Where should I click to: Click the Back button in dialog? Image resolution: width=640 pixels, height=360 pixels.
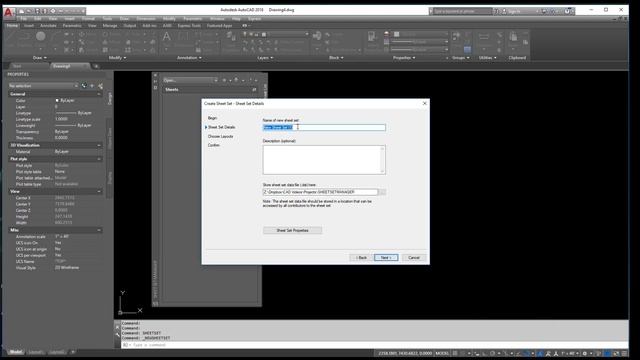pos(361,258)
